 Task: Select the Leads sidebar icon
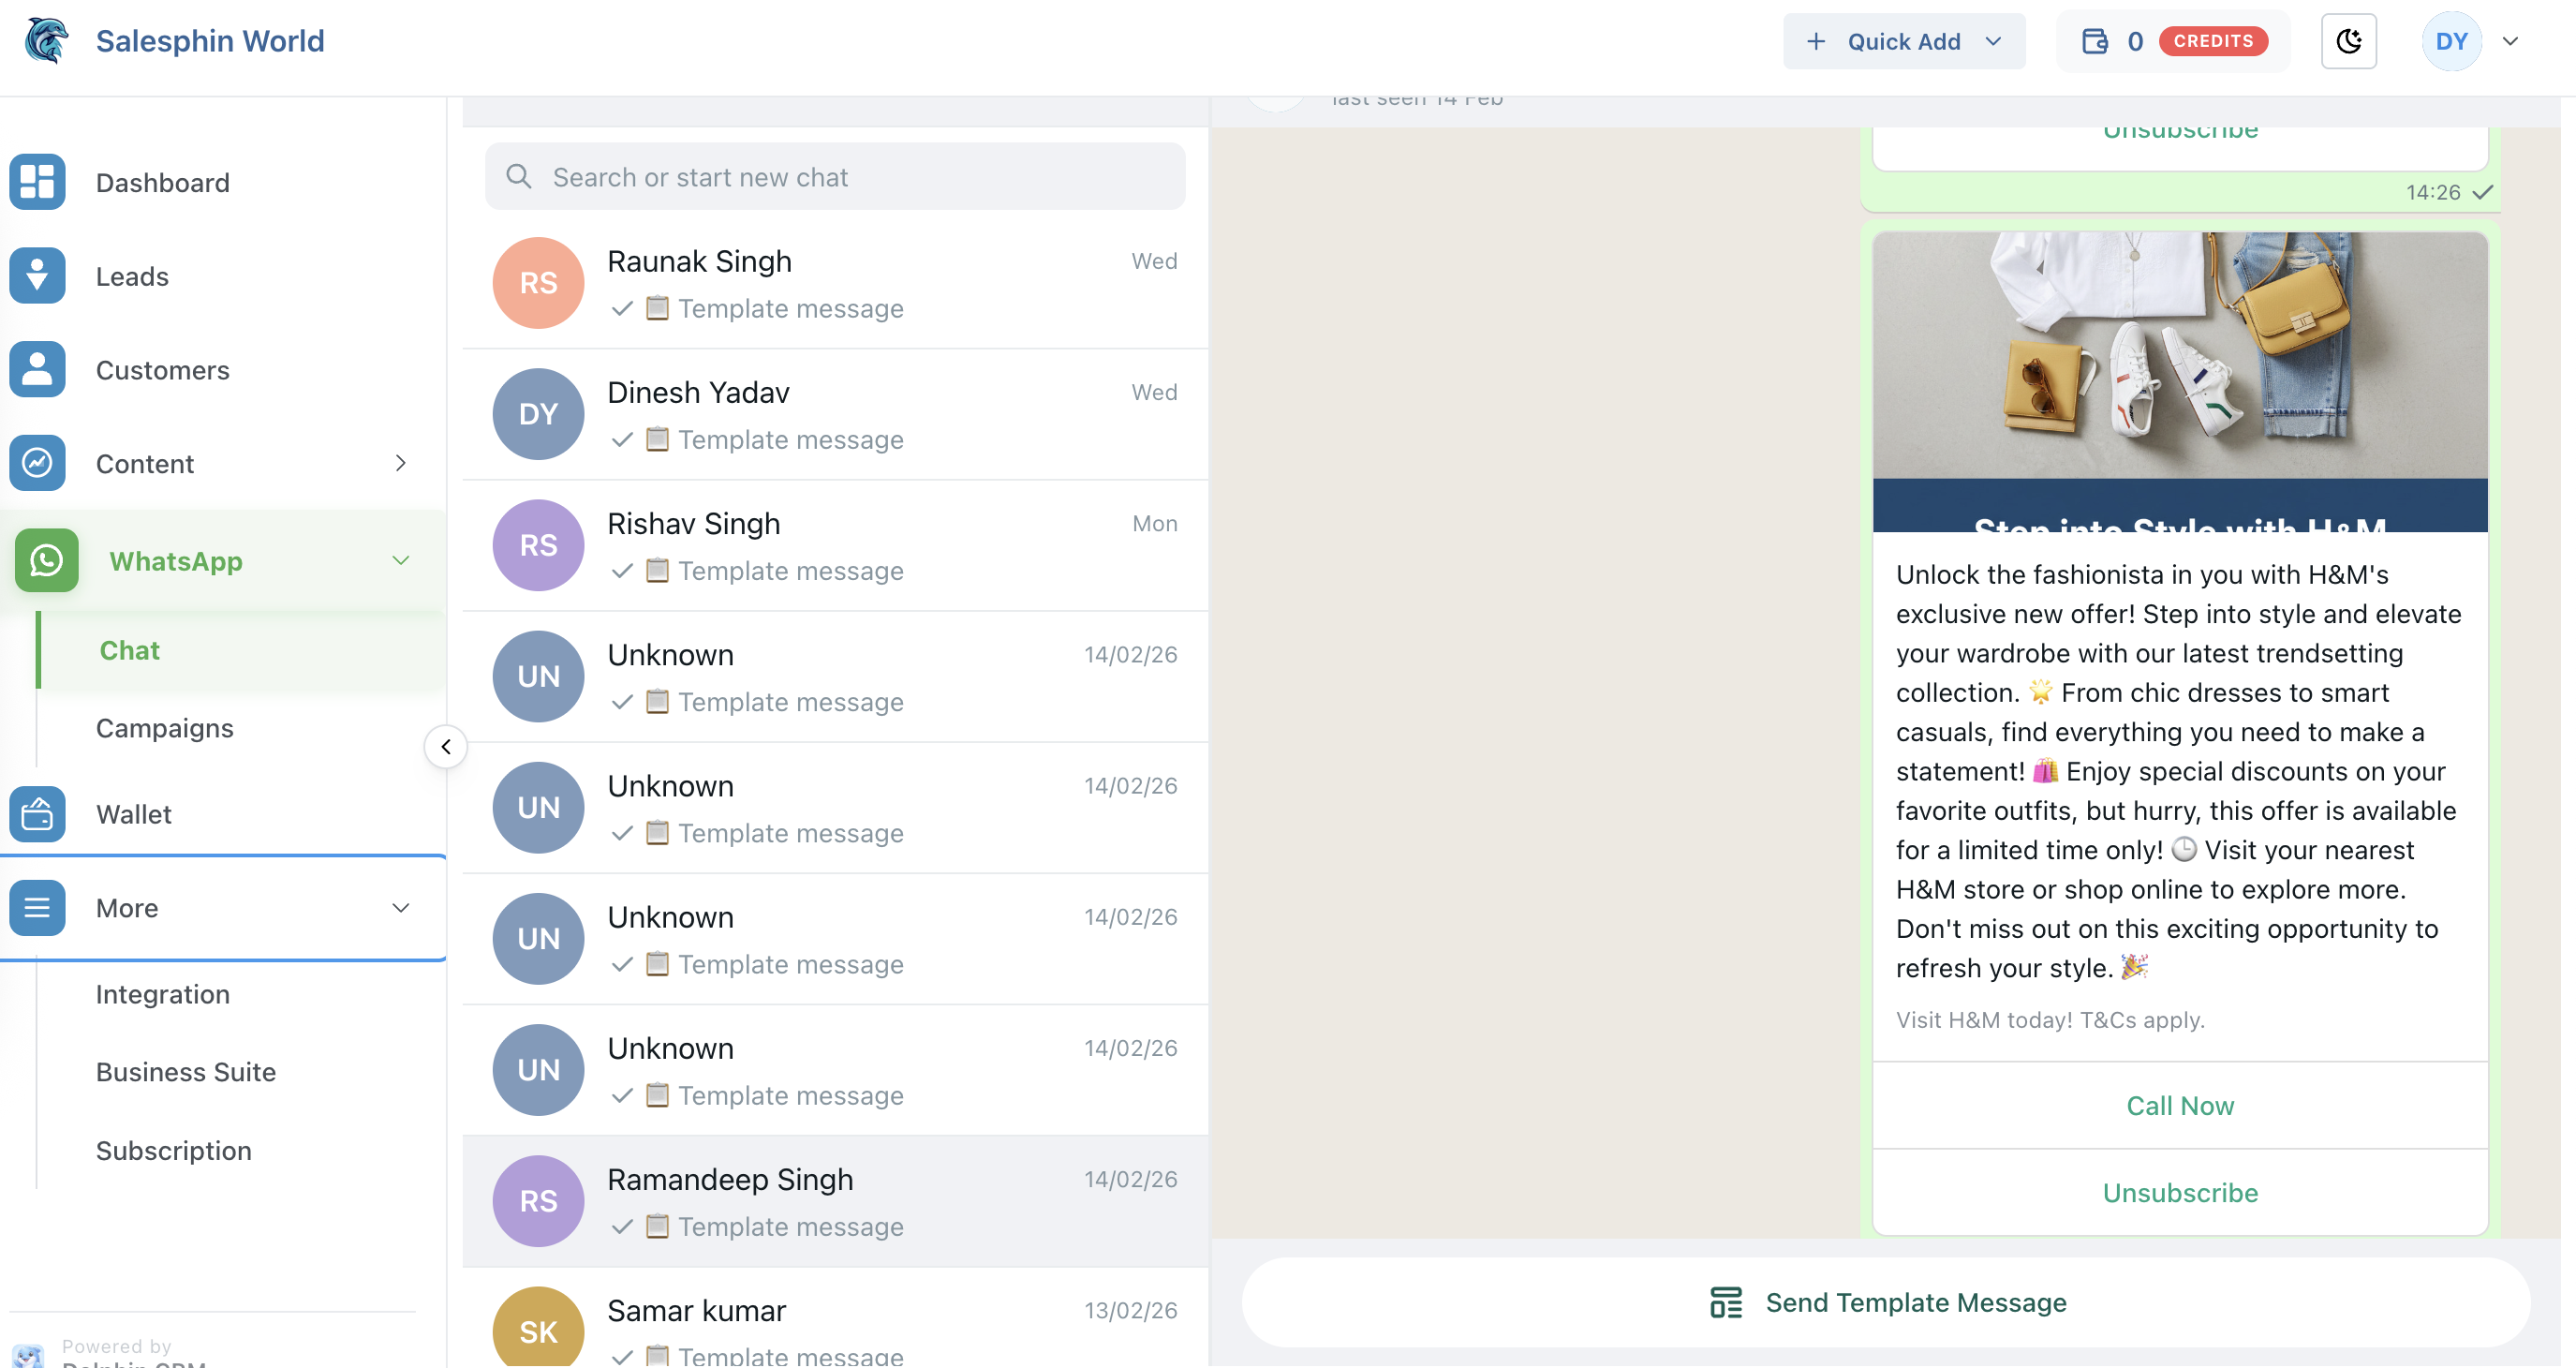37,276
